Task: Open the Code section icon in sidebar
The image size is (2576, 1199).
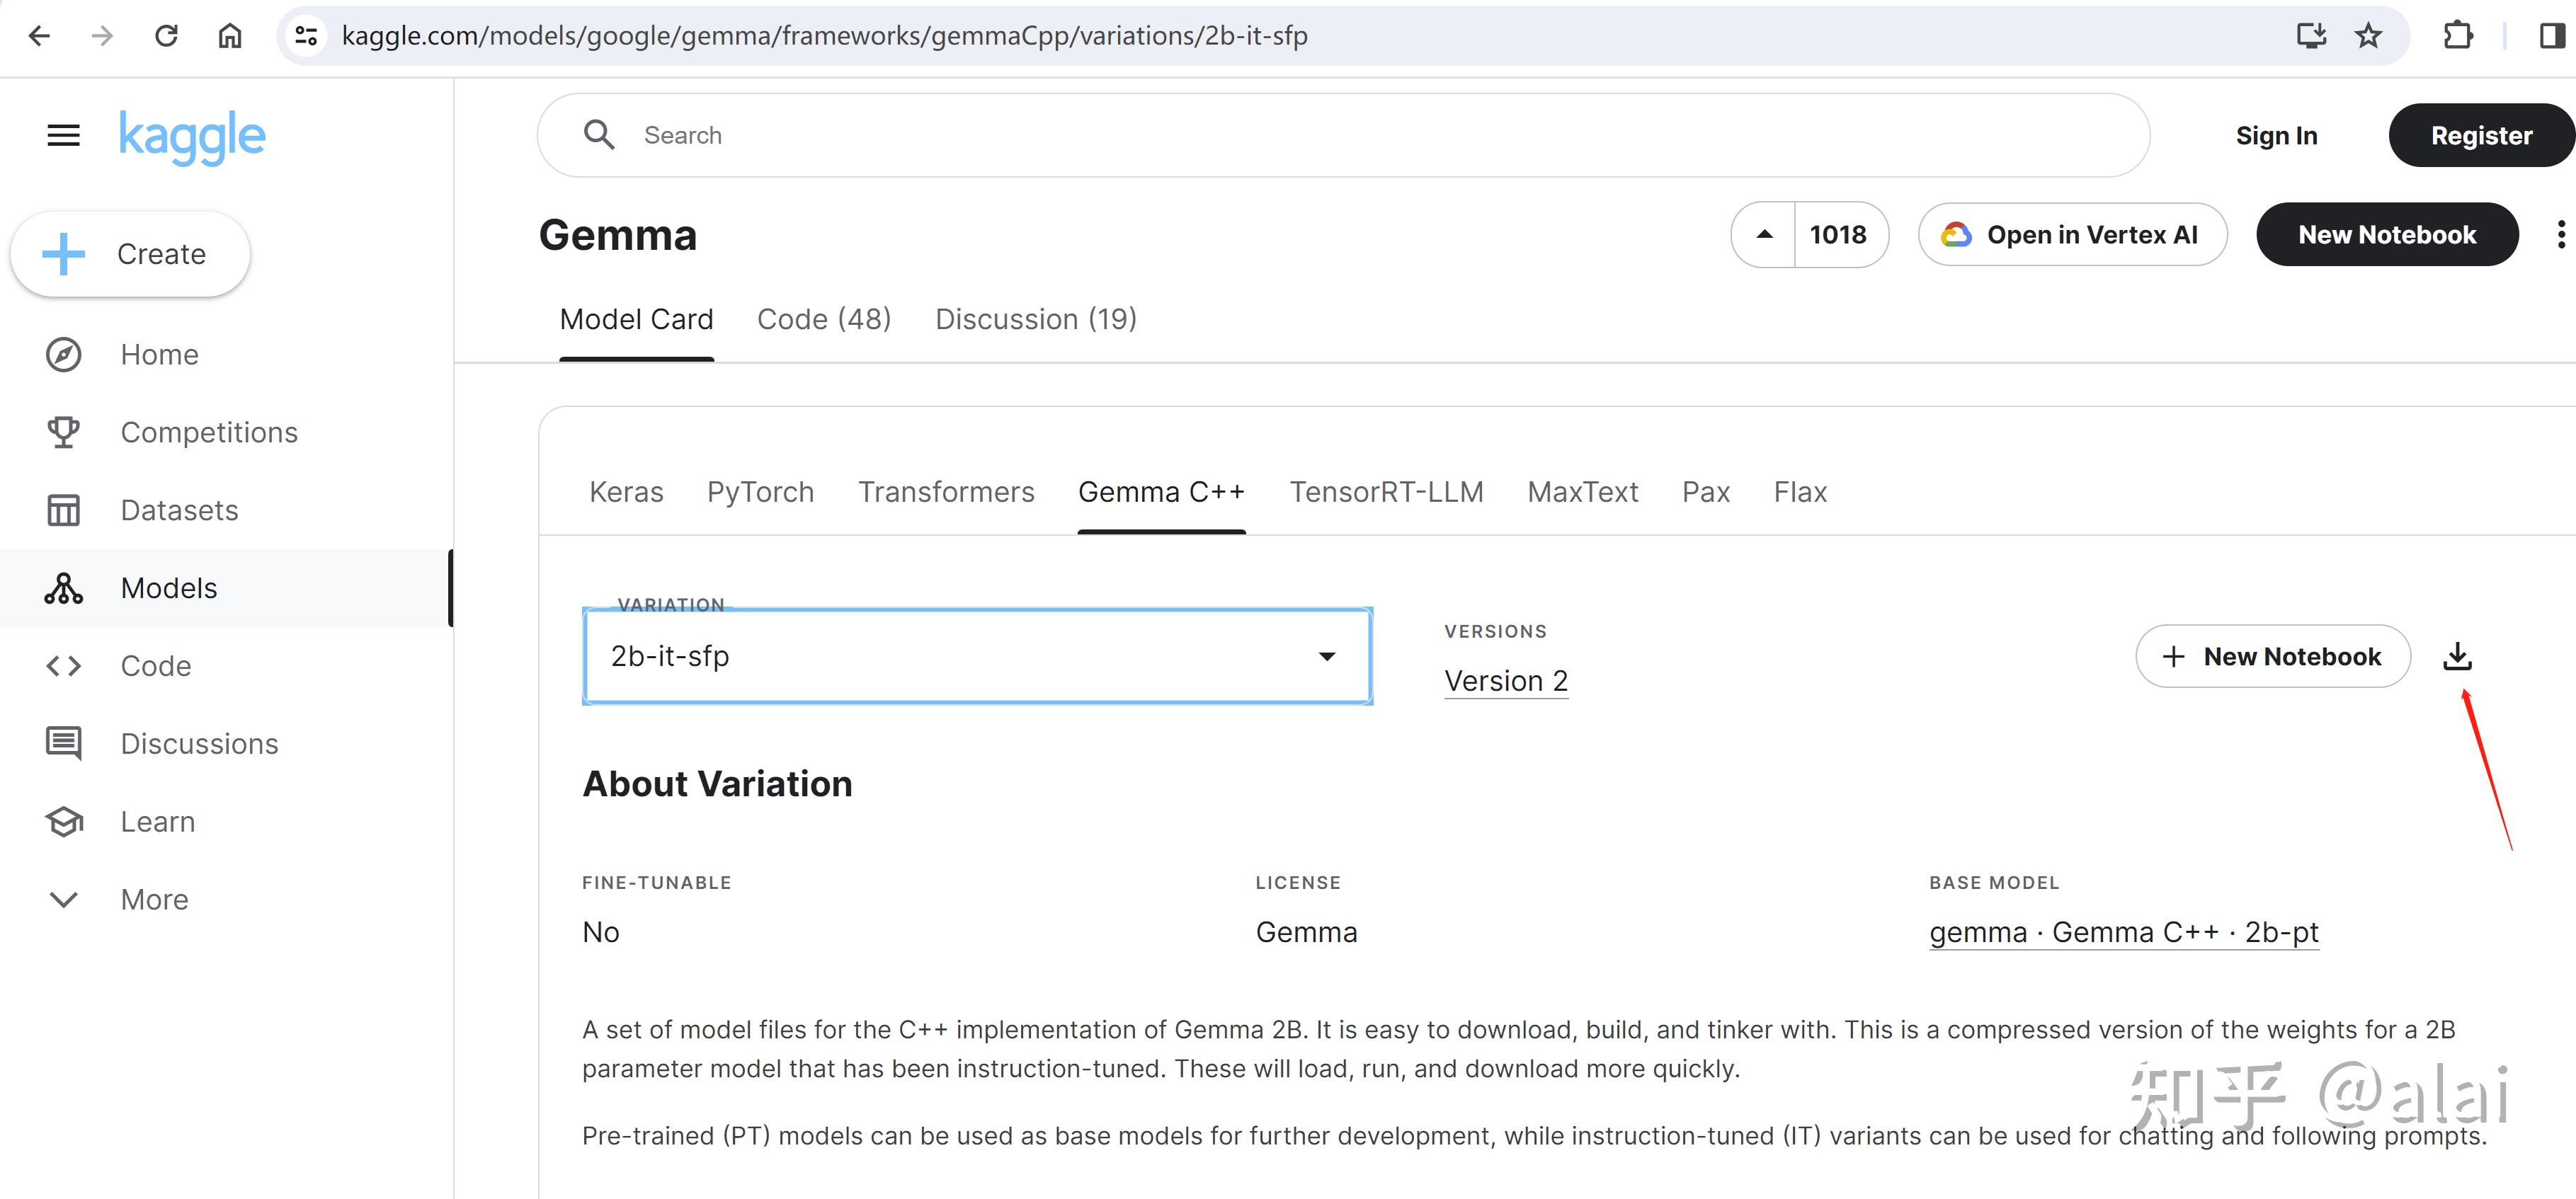Action: pos(62,665)
